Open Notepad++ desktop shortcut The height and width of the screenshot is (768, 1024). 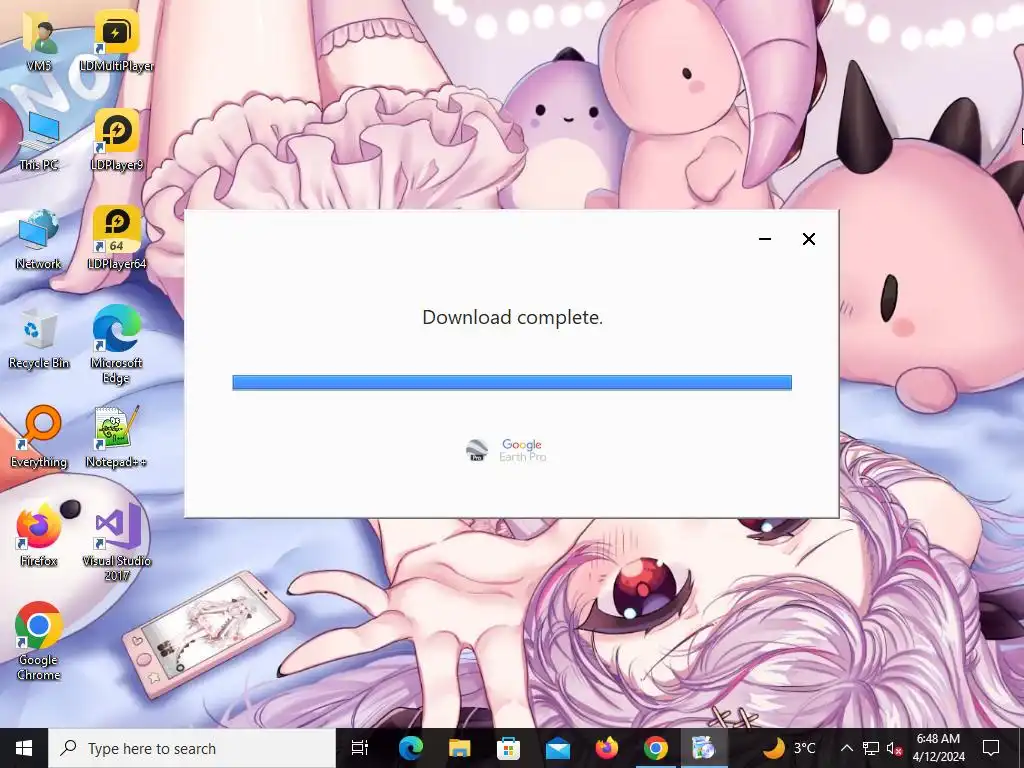(x=116, y=437)
